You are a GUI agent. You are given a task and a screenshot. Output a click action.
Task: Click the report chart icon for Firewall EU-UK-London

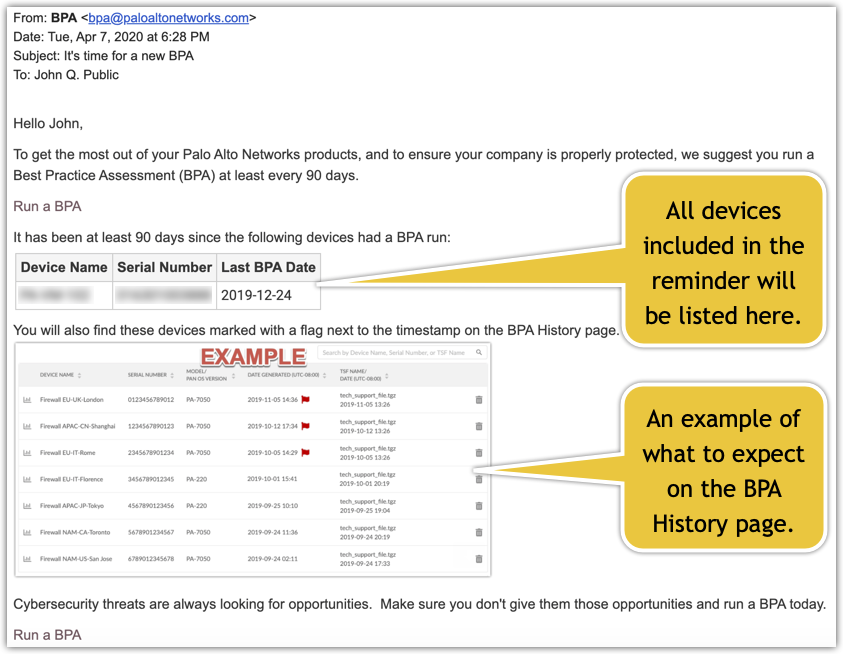point(27,400)
